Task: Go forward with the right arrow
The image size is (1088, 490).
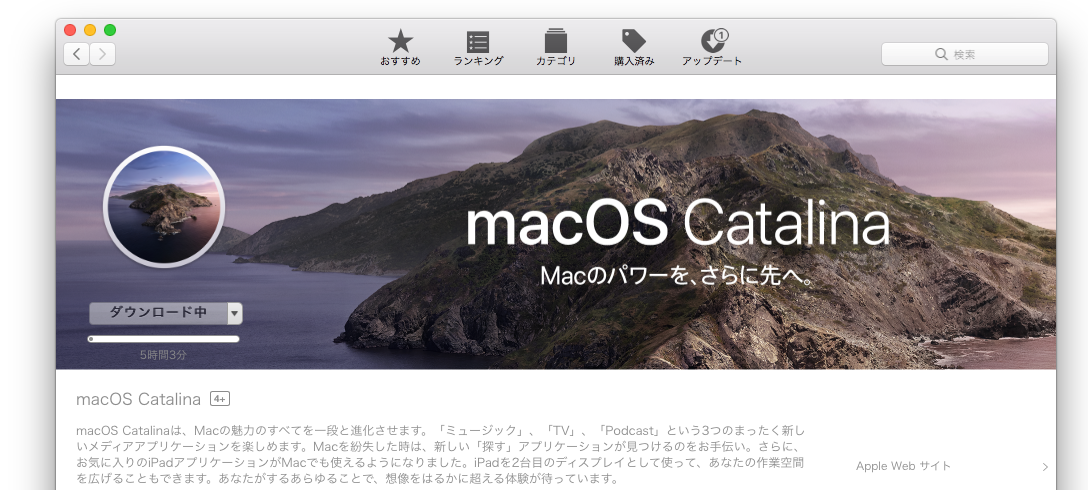Action: pos(102,54)
